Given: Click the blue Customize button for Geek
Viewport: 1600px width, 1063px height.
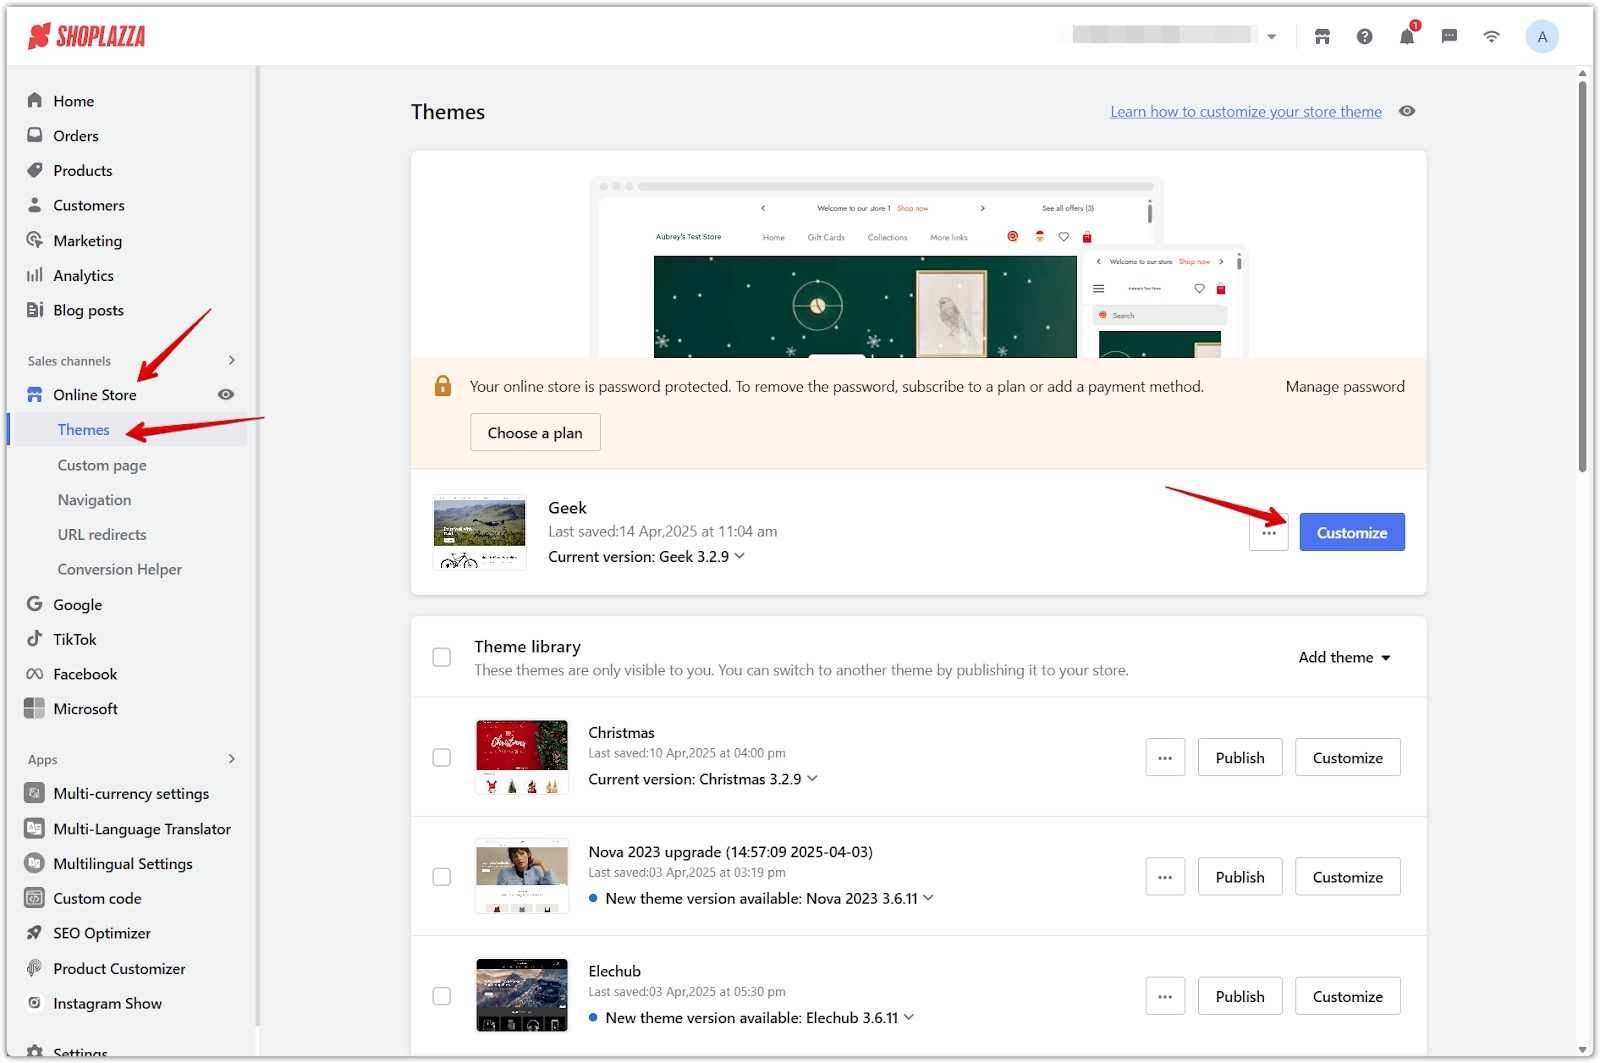Looking at the screenshot, I should [1352, 532].
